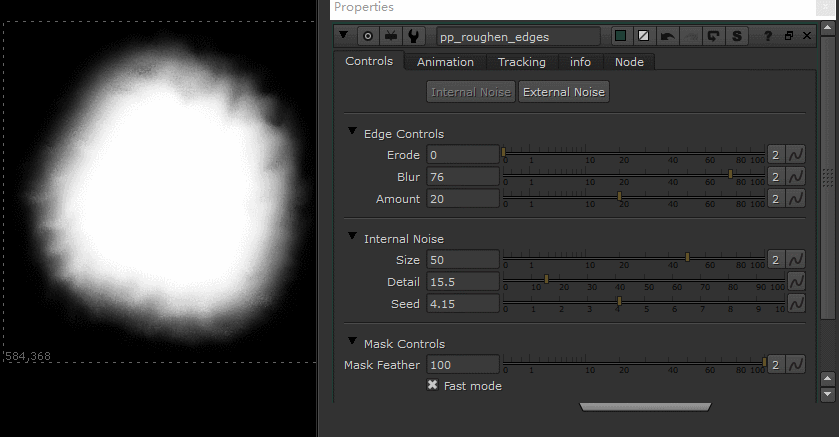839x437 pixels.
Task: Toggle the Amount 2-channel split button
Action: click(776, 198)
